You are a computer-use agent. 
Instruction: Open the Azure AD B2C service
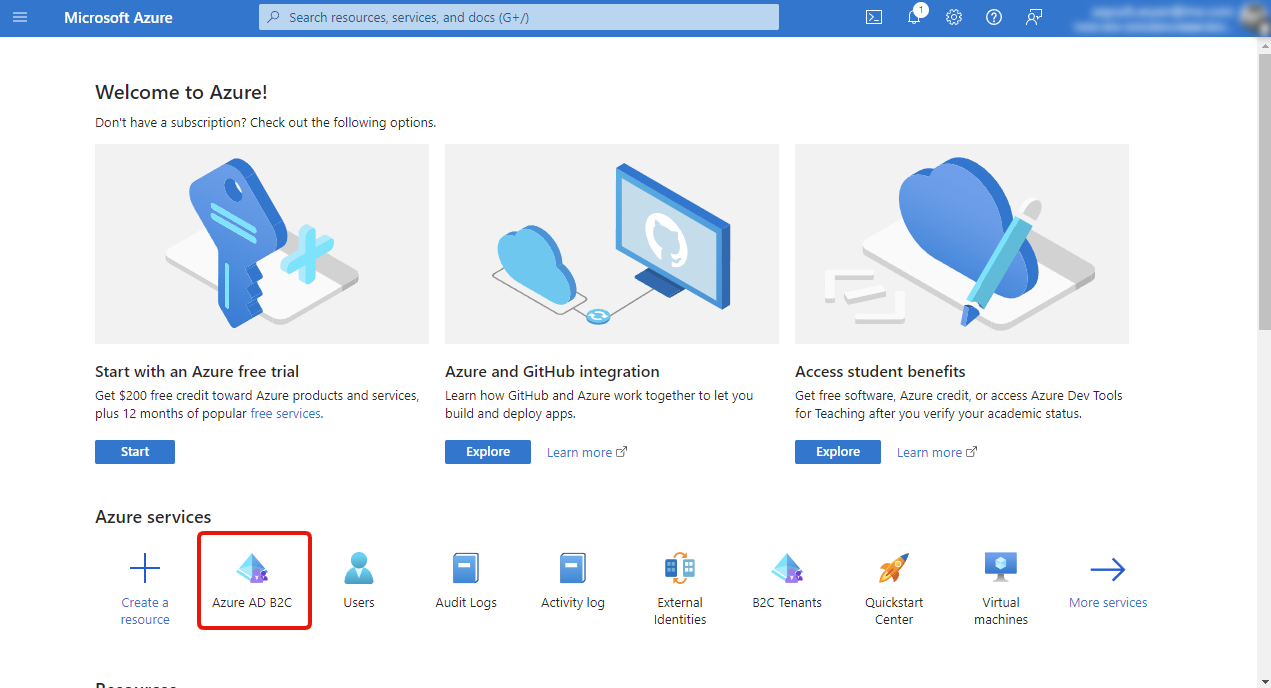pos(254,580)
